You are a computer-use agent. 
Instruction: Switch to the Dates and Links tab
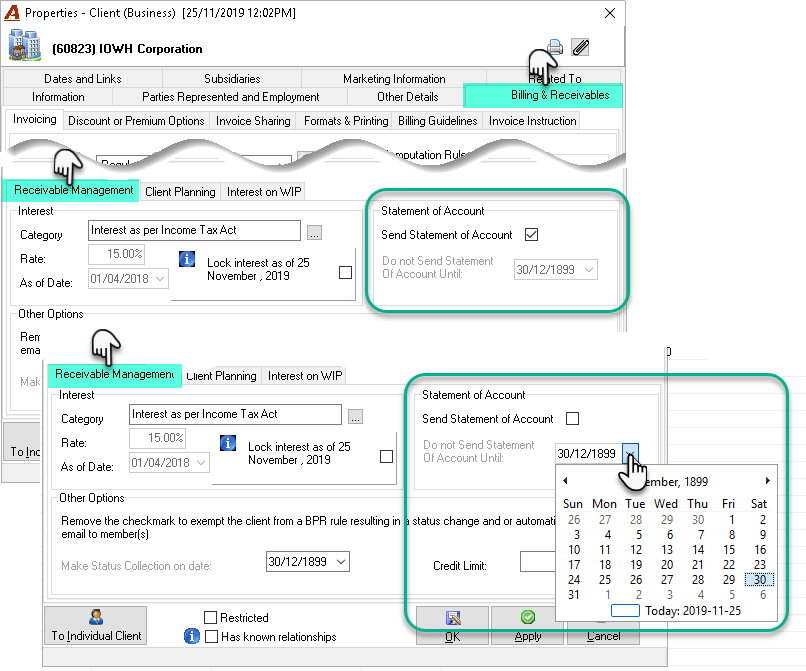tap(83, 79)
